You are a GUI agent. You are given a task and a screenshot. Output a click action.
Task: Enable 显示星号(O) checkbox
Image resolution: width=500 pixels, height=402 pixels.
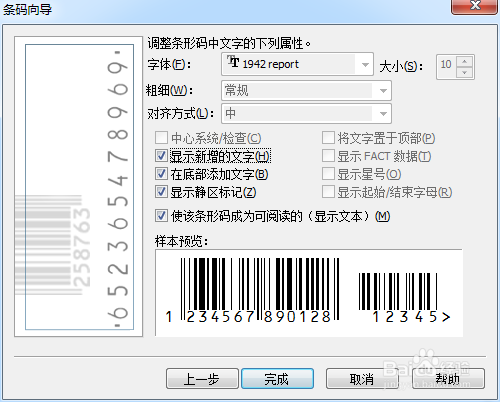(x=328, y=174)
